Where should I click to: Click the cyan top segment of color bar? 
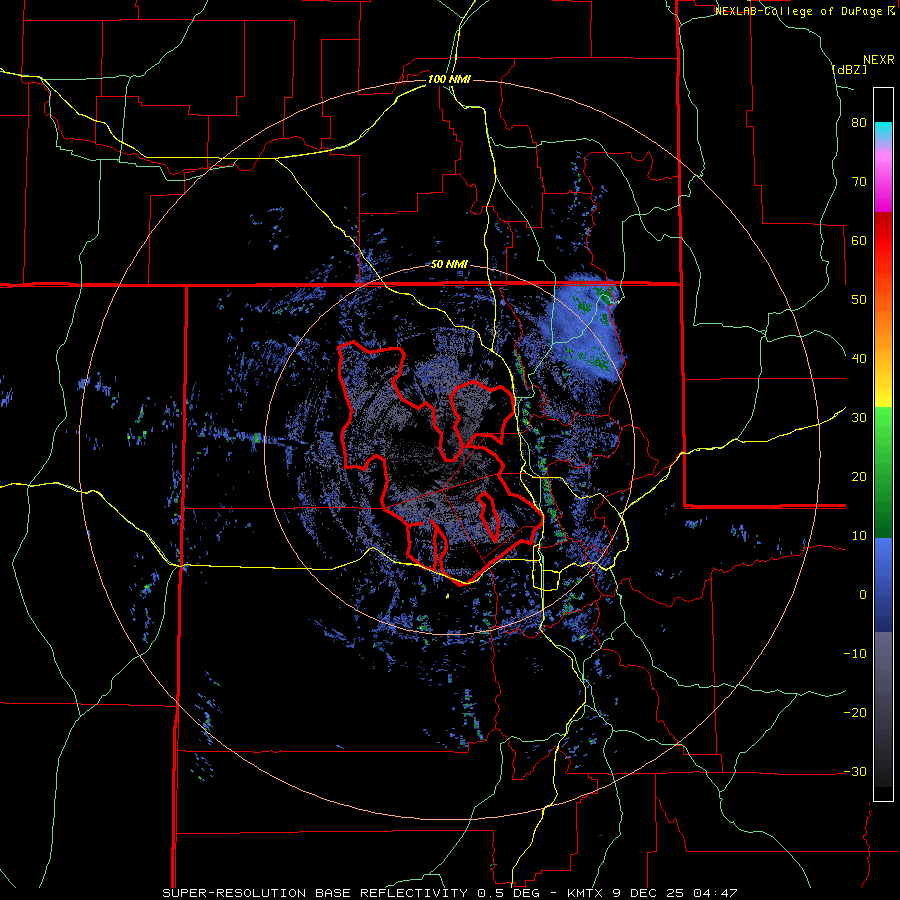tap(883, 130)
